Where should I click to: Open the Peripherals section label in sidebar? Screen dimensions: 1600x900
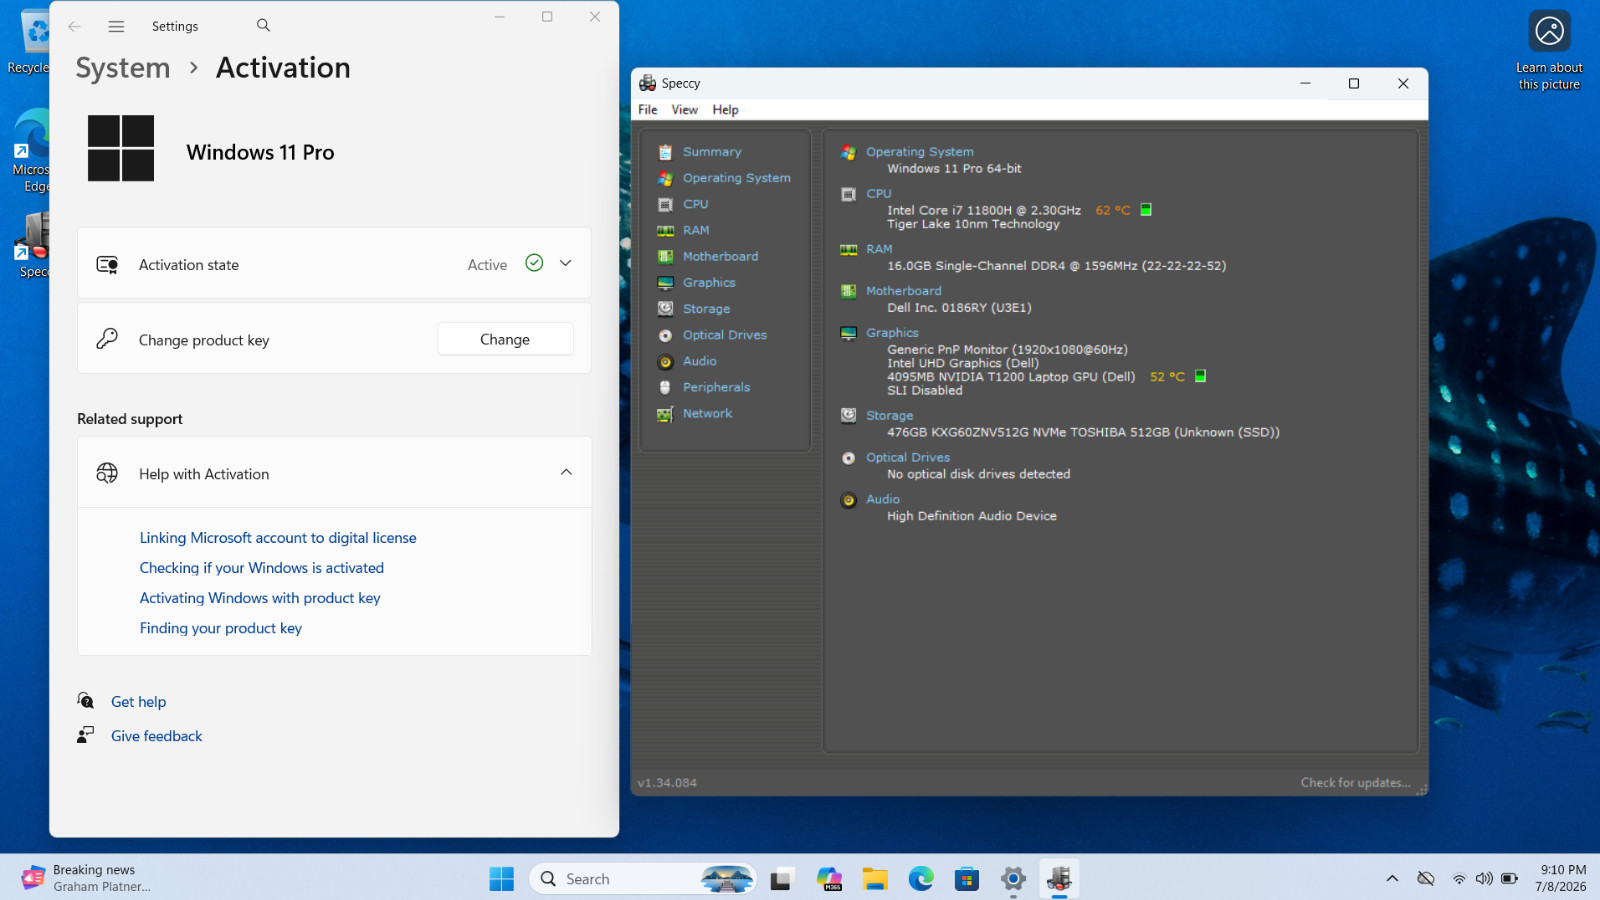click(716, 387)
